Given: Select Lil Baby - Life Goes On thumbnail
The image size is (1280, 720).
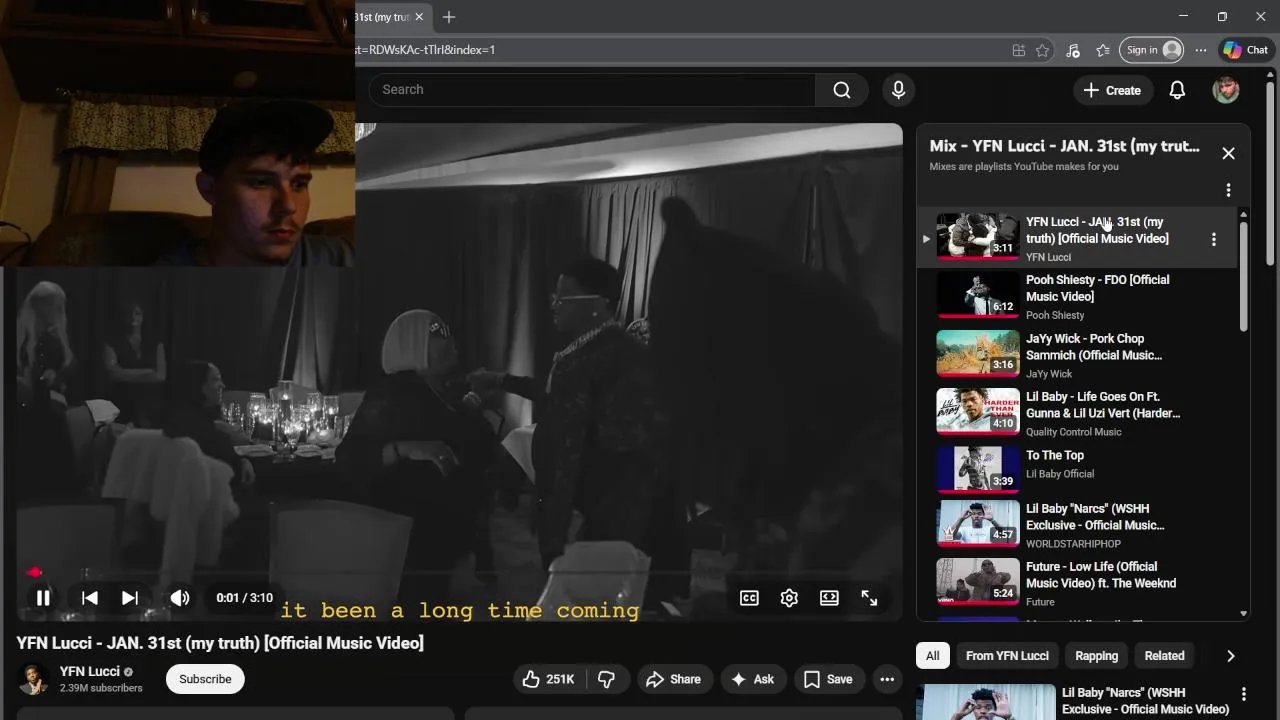Looking at the screenshot, I should 977,411.
